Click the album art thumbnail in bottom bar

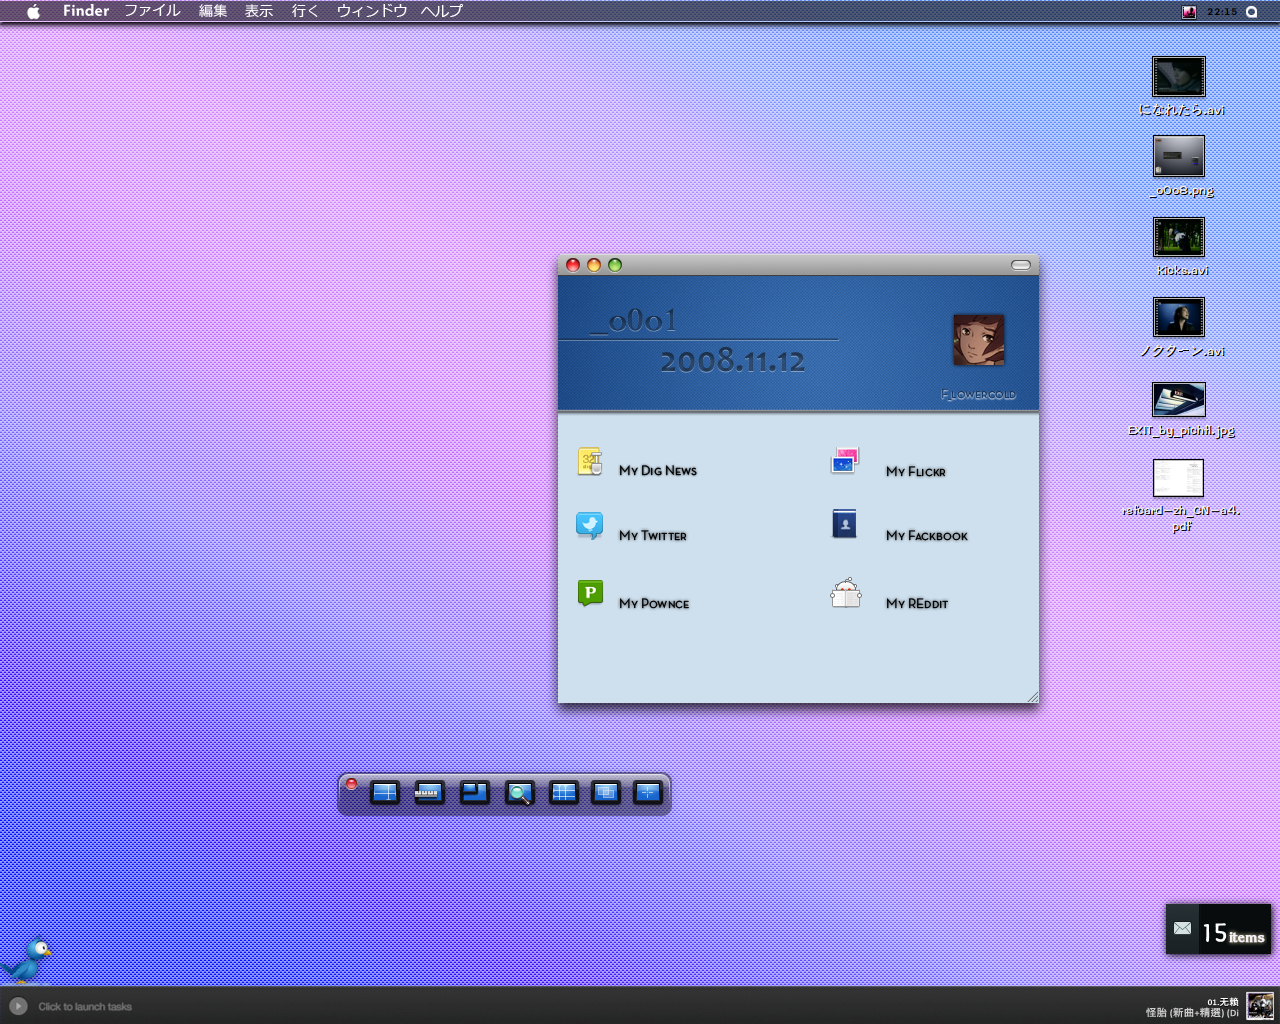click(1260, 1005)
